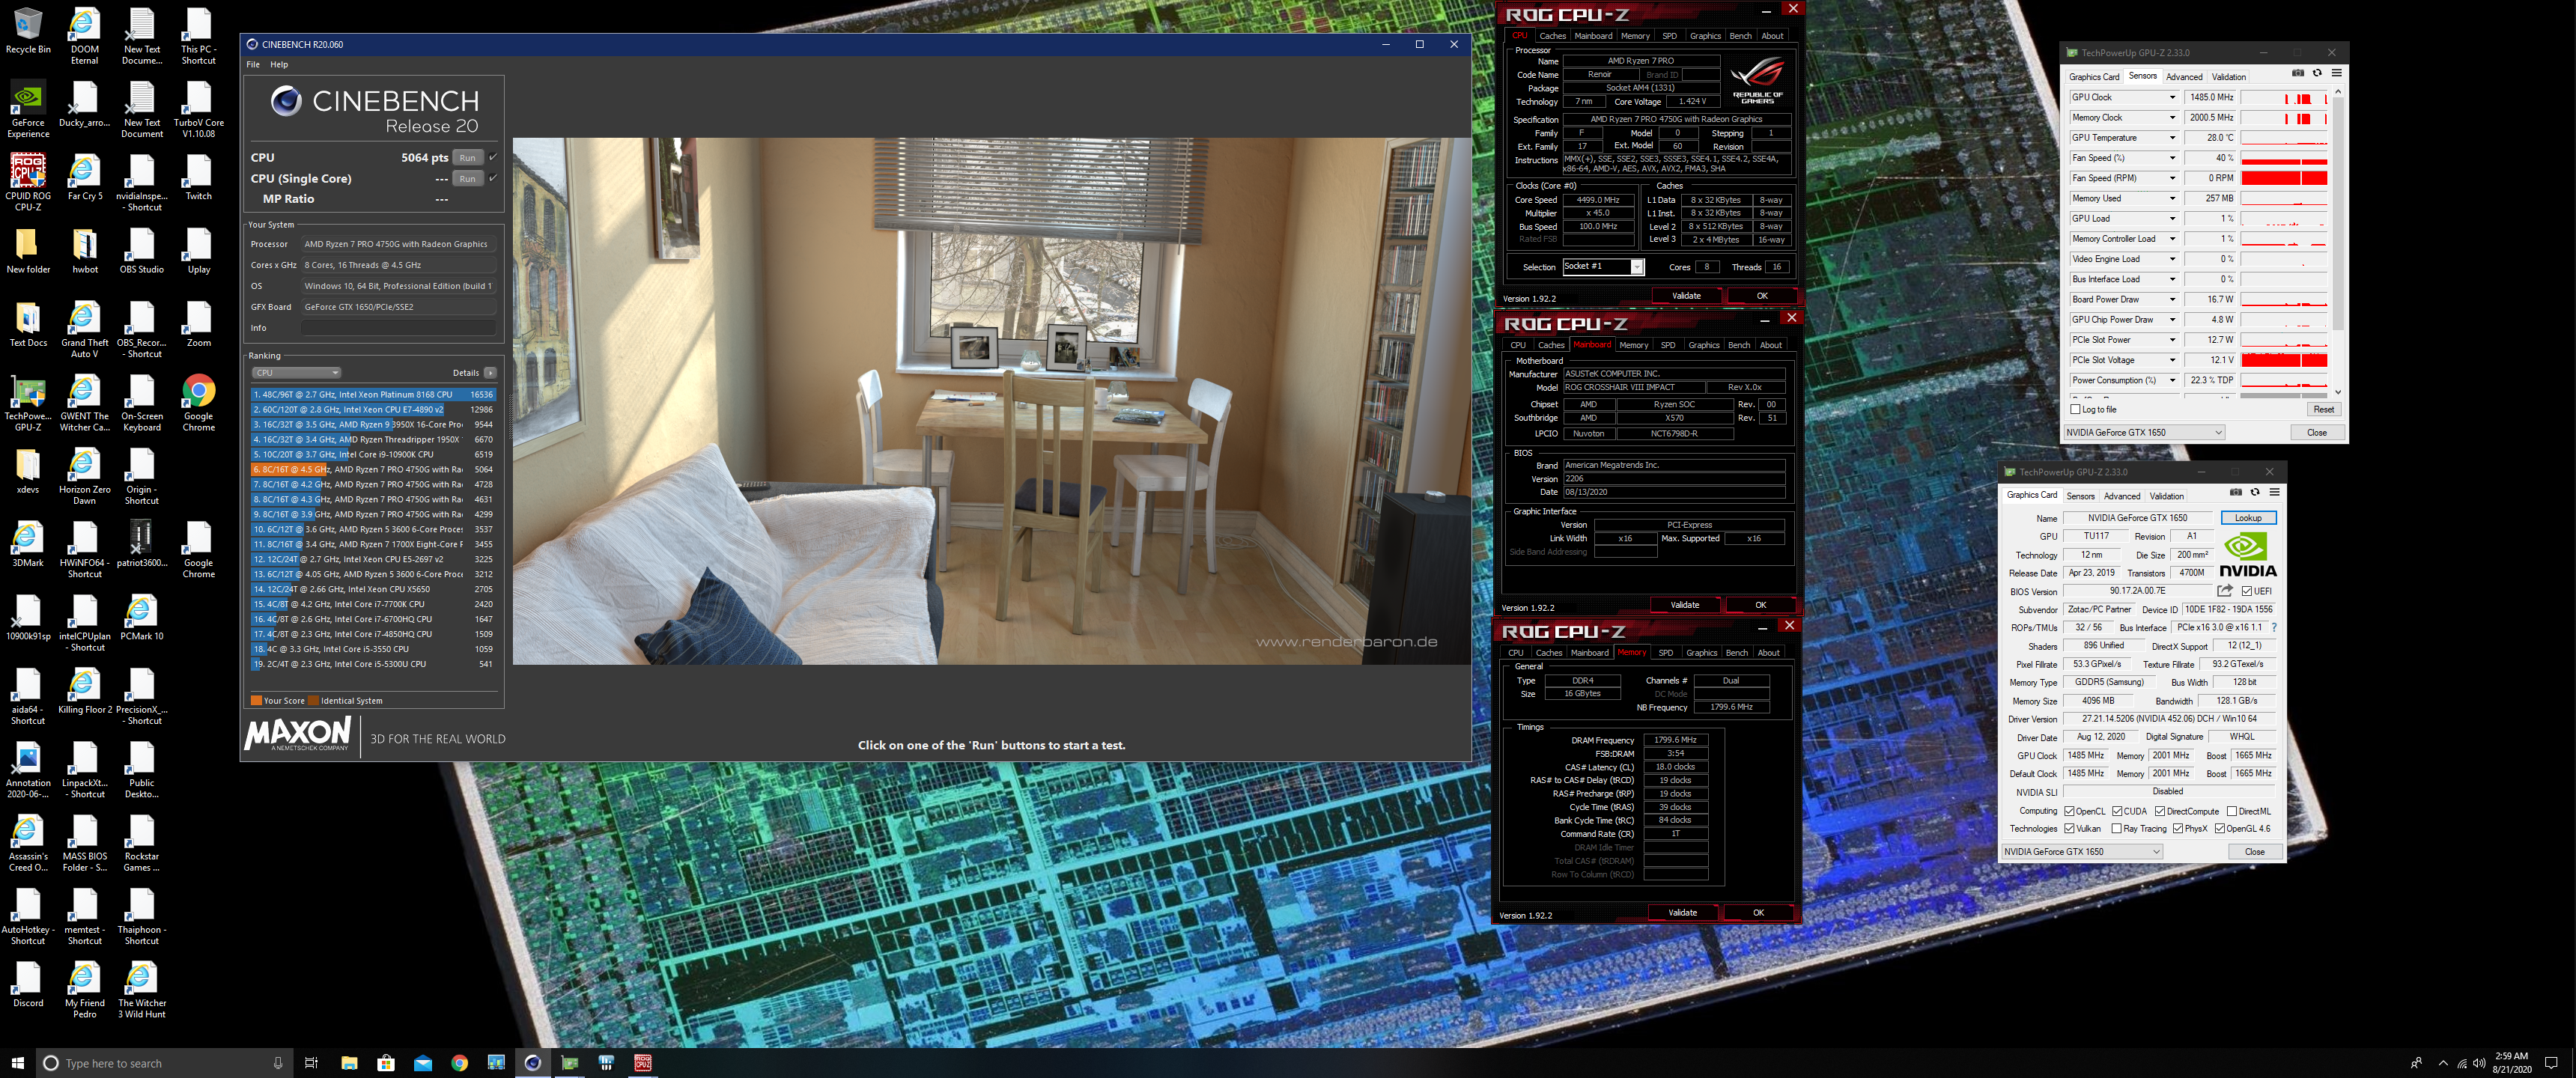Click the GPU-Z icon in the taskbar
The image size is (2576, 1078).
point(570,1063)
